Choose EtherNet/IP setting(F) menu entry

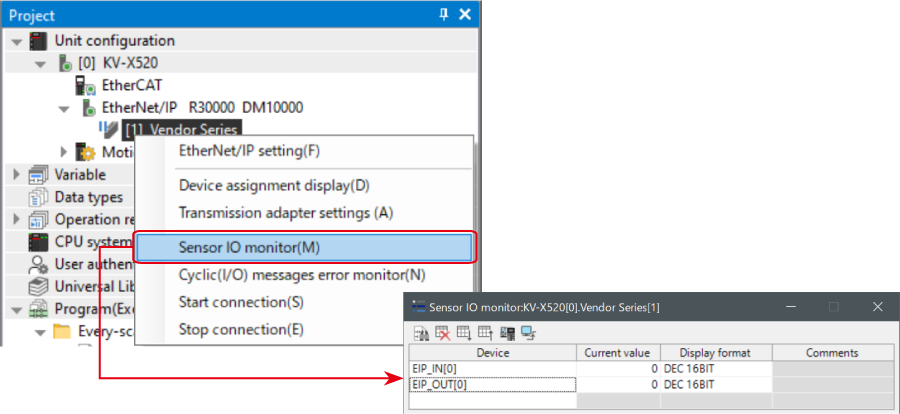[249, 151]
